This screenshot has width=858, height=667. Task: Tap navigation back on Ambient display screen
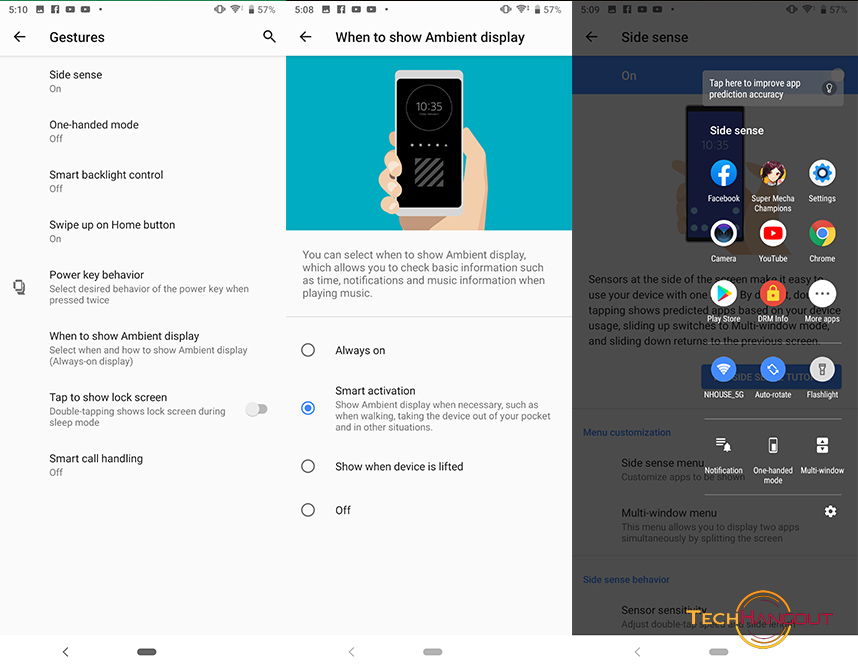(351, 652)
